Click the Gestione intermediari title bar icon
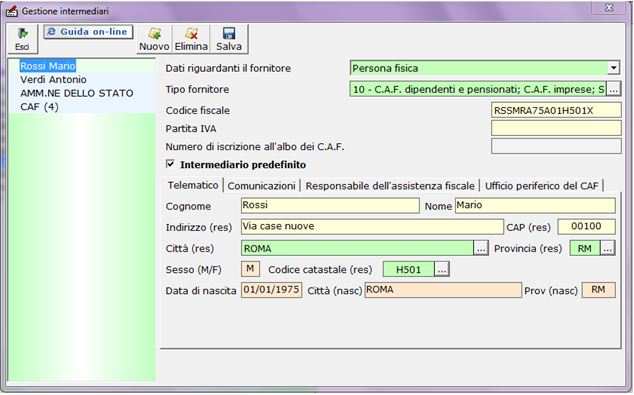The image size is (634, 395). 11,11
